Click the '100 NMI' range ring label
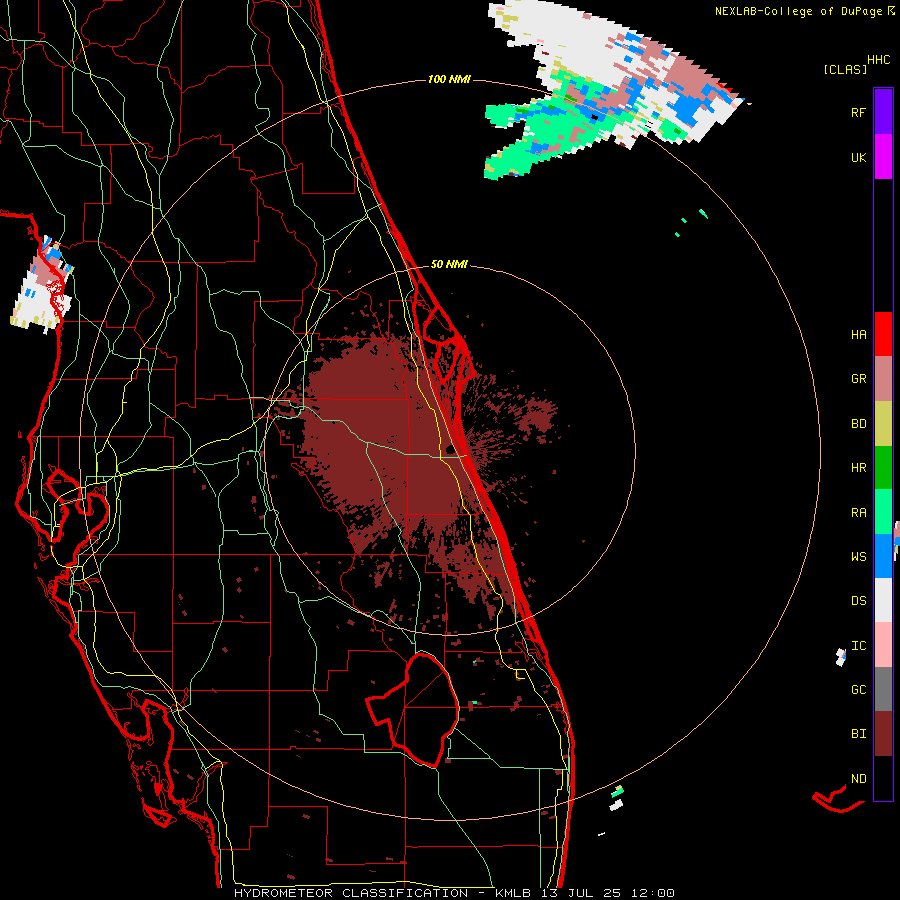Viewport: 900px width, 900px height. point(449,79)
